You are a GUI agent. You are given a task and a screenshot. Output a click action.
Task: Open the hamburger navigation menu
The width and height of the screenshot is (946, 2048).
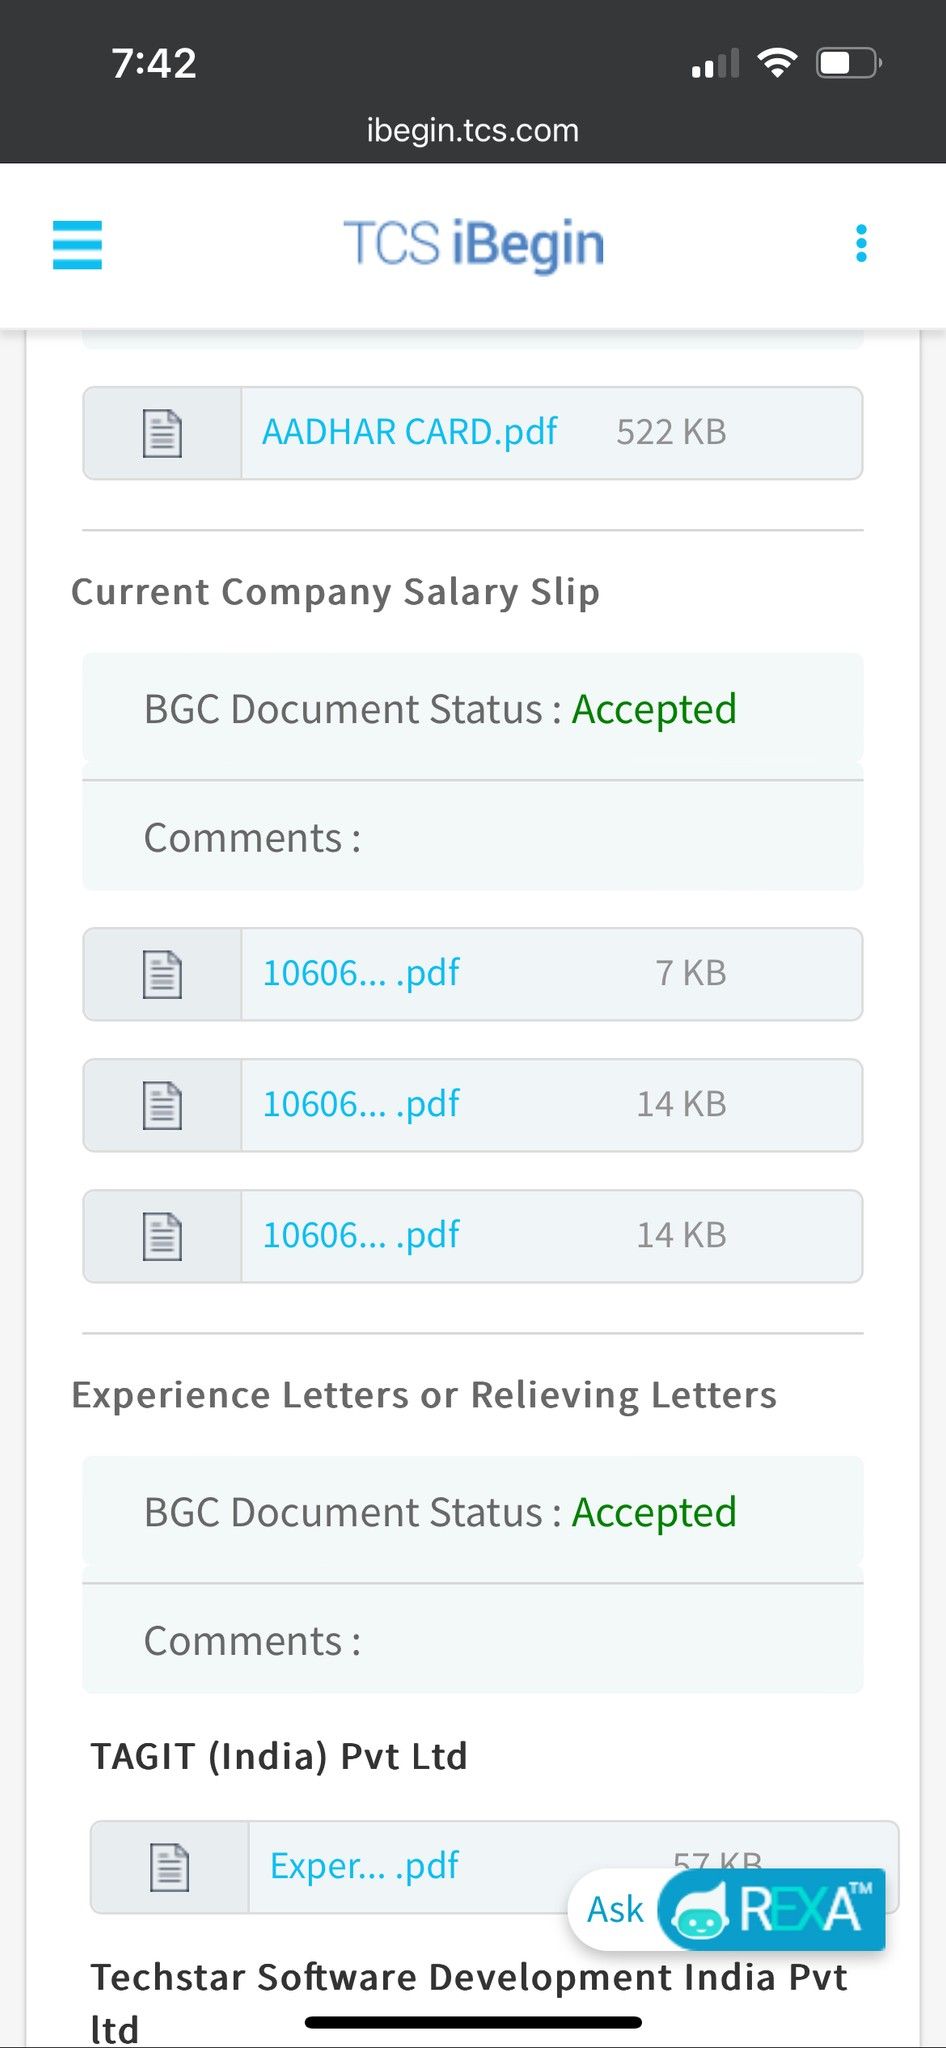click(x=77, y=245)
